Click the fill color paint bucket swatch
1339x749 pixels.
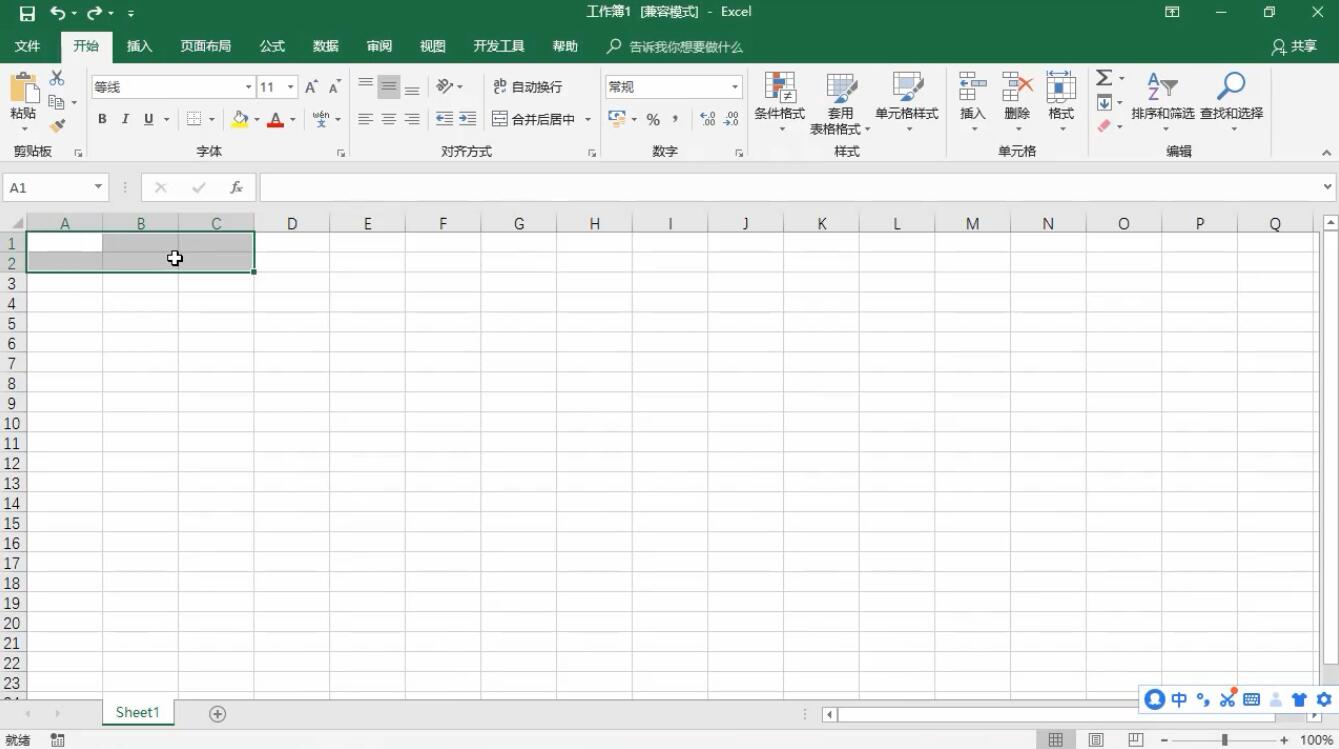pos(240,119)
